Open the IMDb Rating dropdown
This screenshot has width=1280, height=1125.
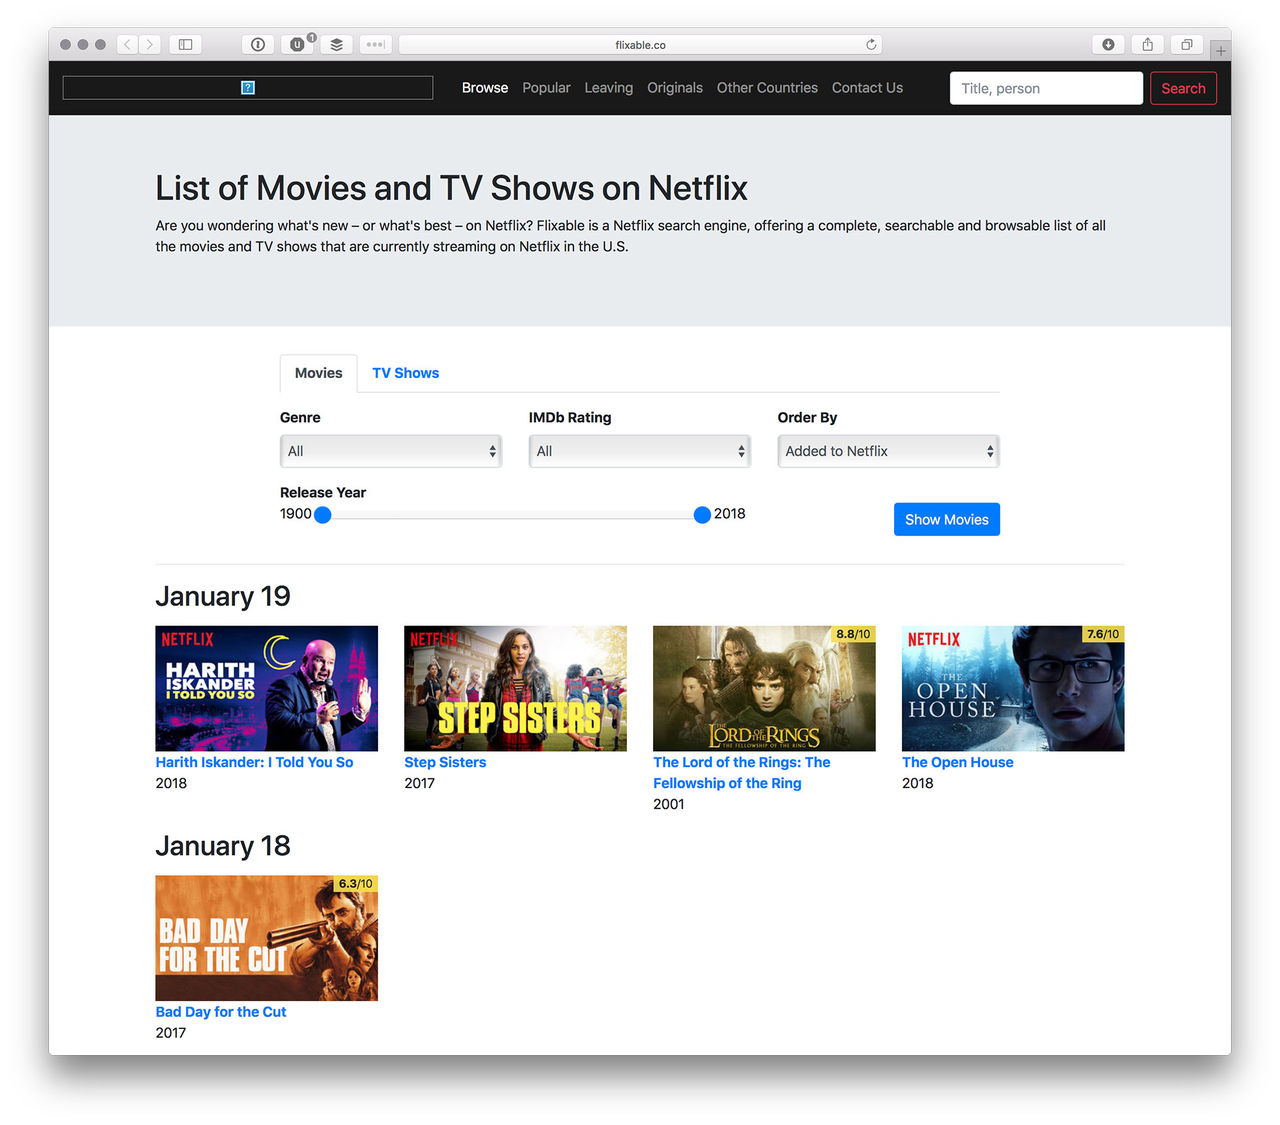click(x=640, y=451)
